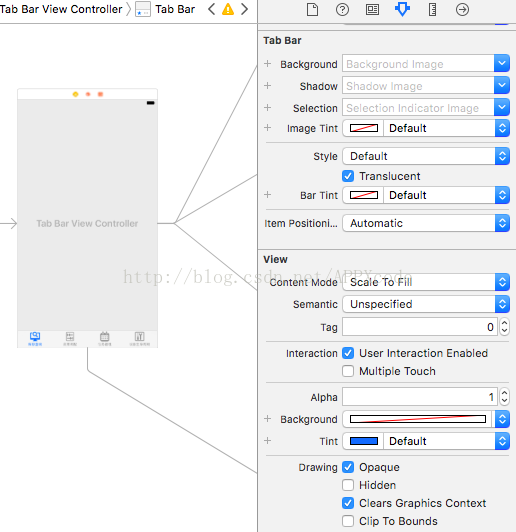Go to next issue with forward chevron
Screen dimensions: 516x532
click(244, 9)
